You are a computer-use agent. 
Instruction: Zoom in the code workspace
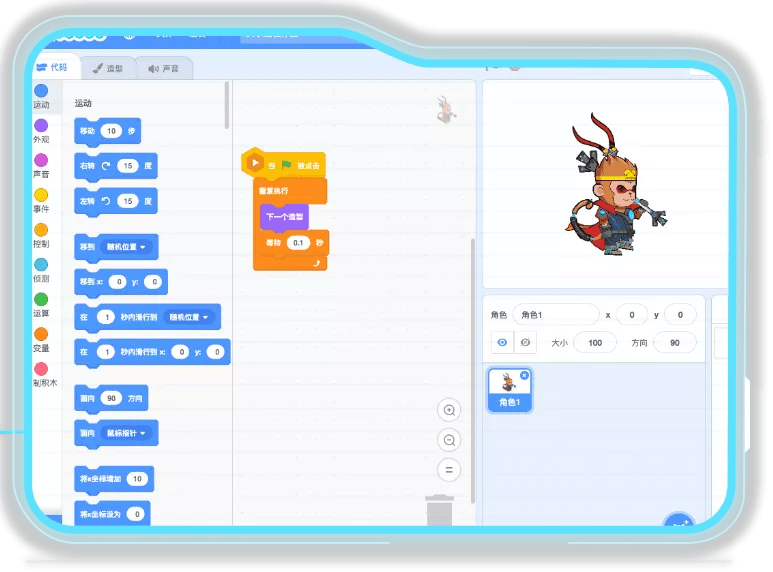[449, 410]
